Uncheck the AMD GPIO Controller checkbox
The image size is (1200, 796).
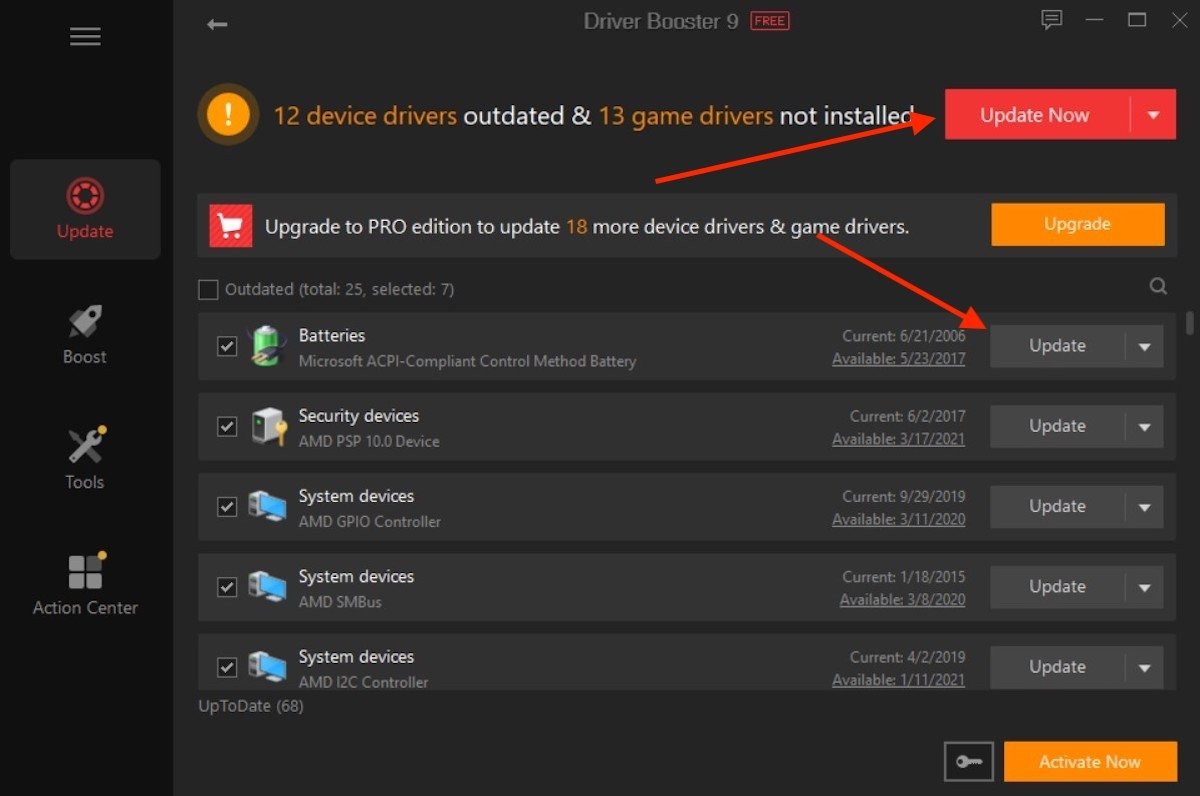click(227, 506)
